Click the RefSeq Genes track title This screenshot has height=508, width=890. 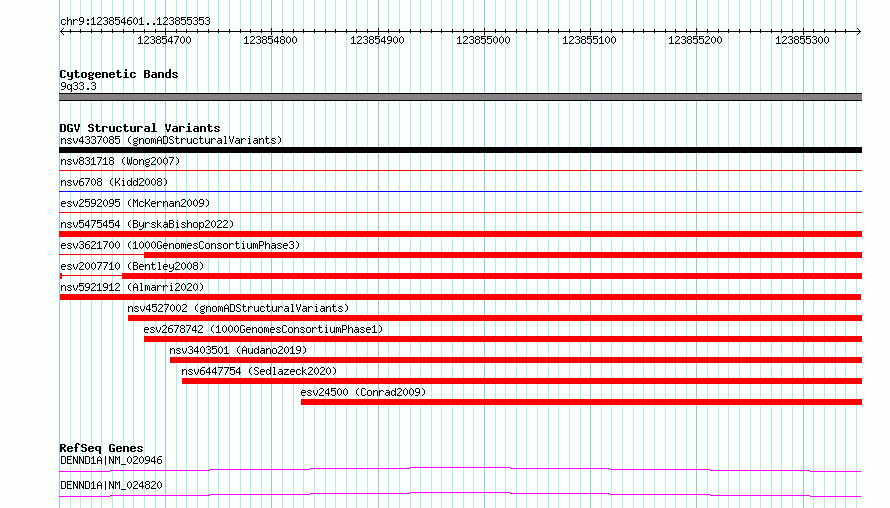(x=101, y=448)
